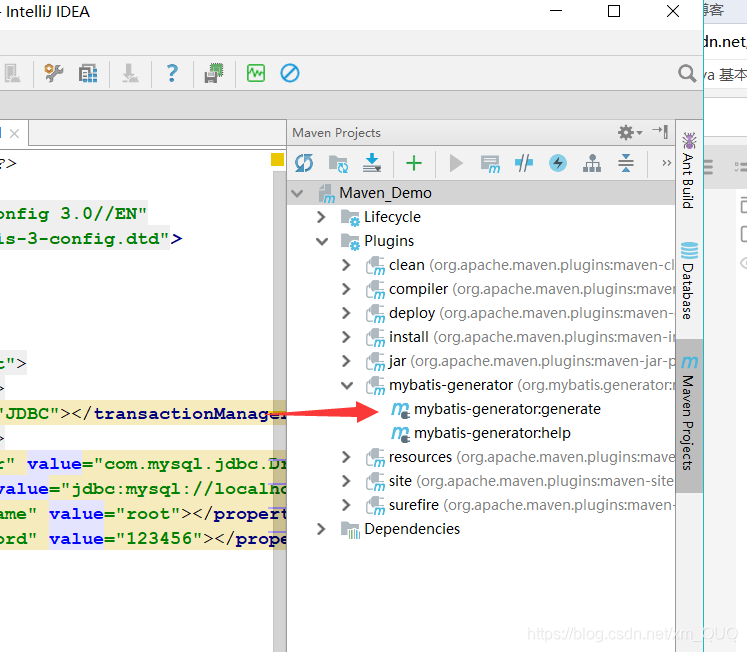Expand the deploy plugin node
This screenshot has height=652, width=747.
[x=346, y=313]
